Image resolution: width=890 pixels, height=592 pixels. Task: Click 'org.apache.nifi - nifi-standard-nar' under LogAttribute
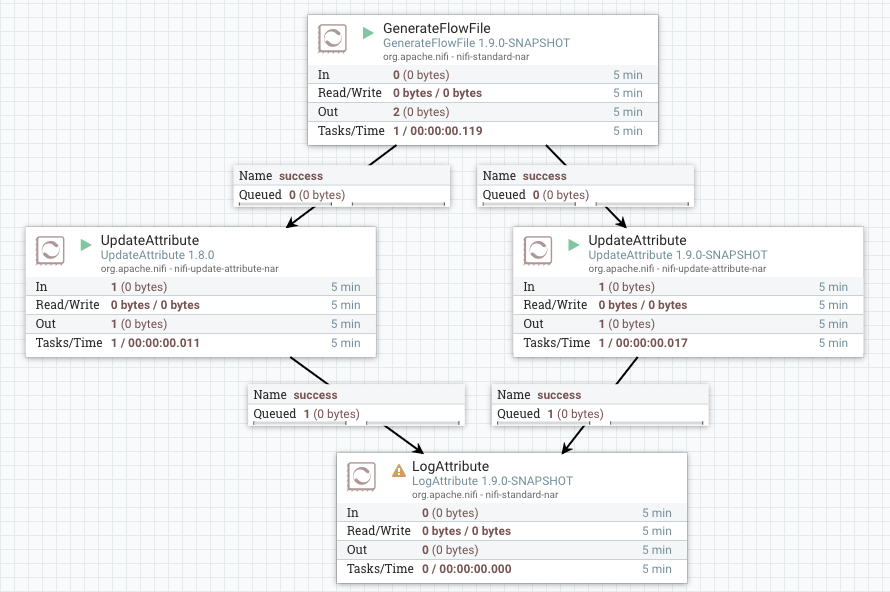[x=485, y=495]
